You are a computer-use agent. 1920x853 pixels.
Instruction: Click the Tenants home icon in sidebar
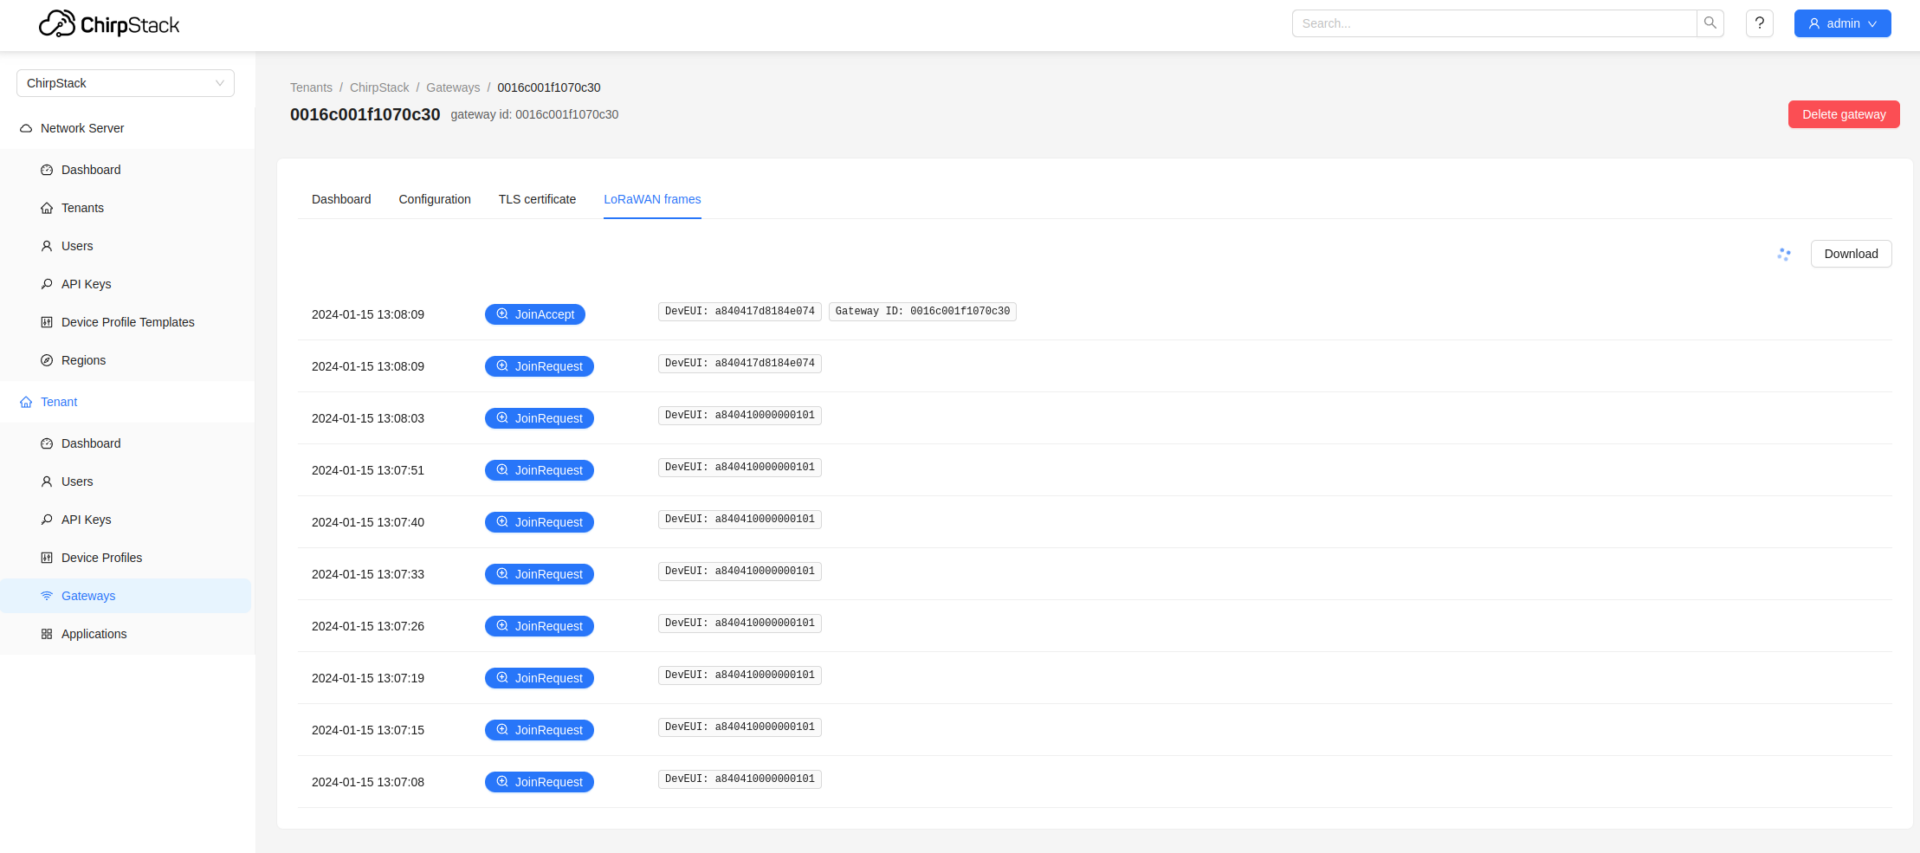pyautogui.click(x=47, y=208)
